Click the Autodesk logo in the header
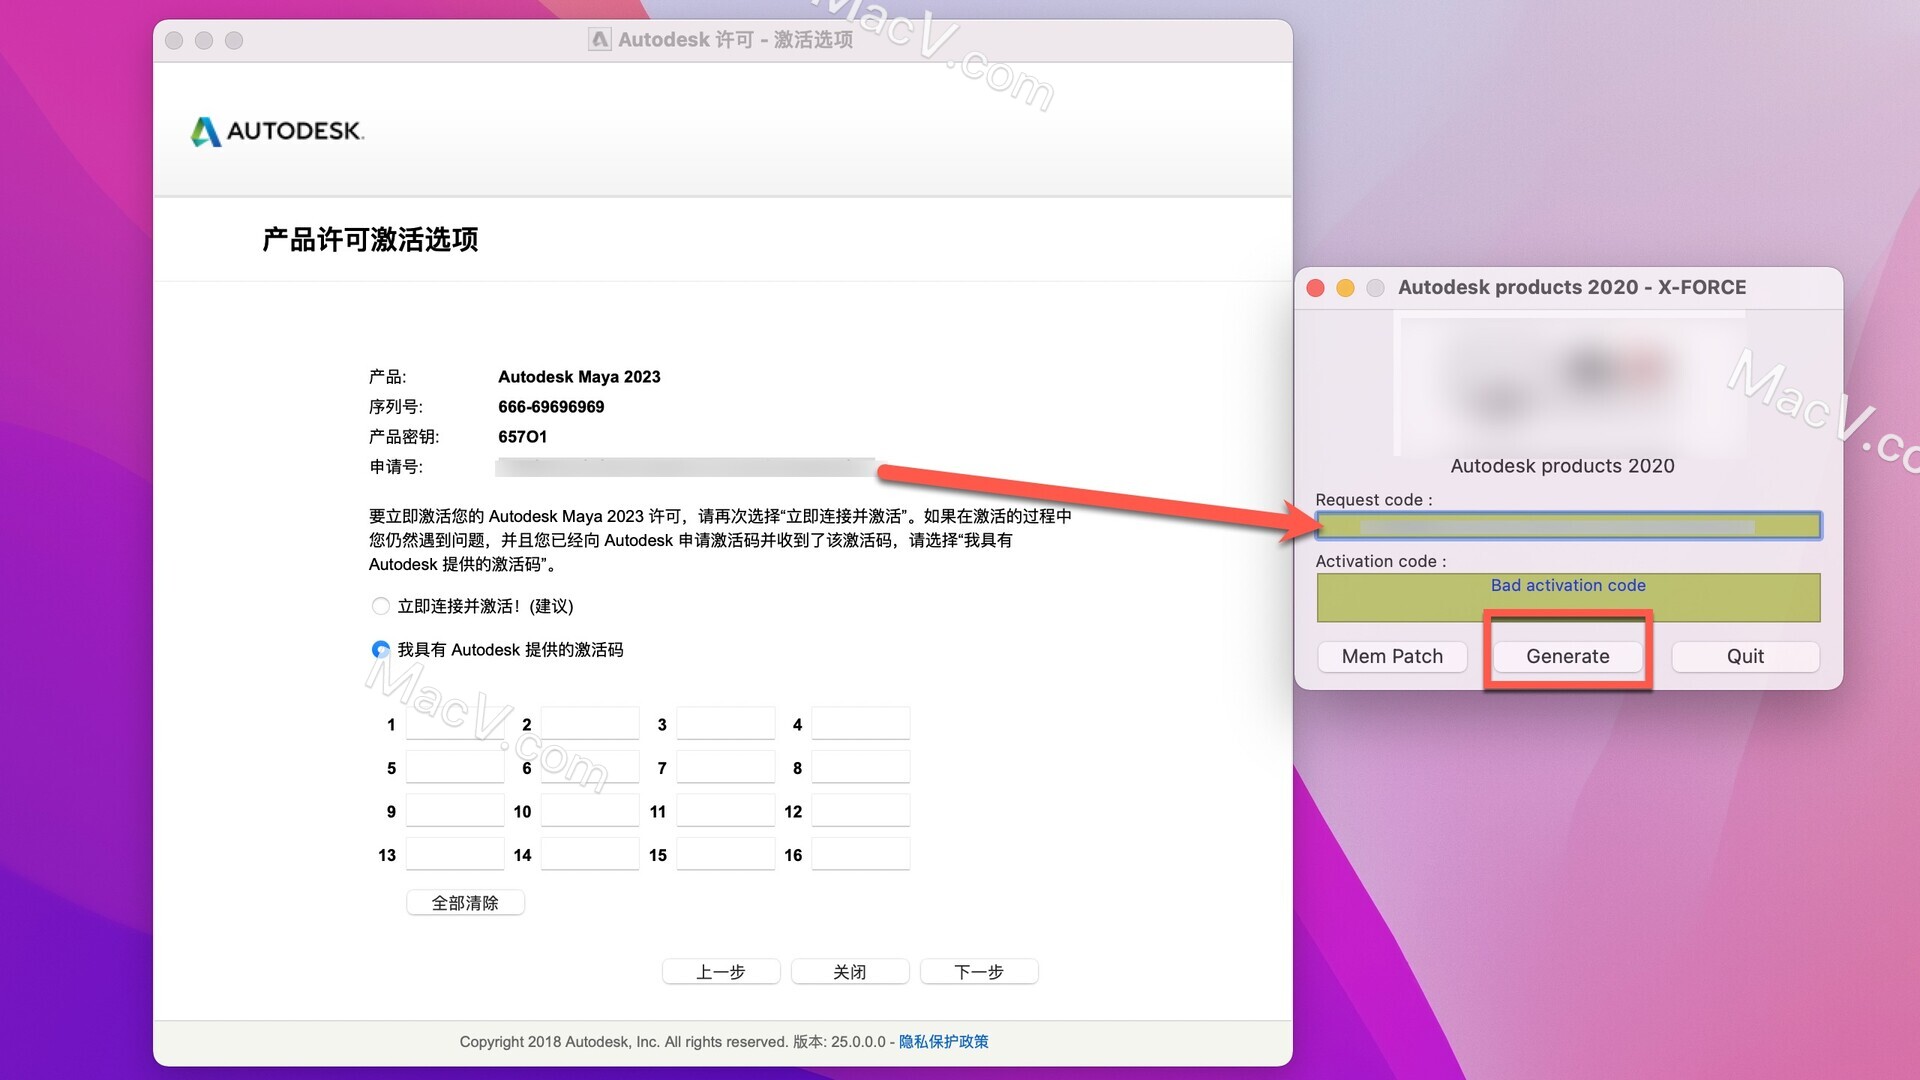The image size is (1920, 1080). pyautogui.click(x=277, y=131)
